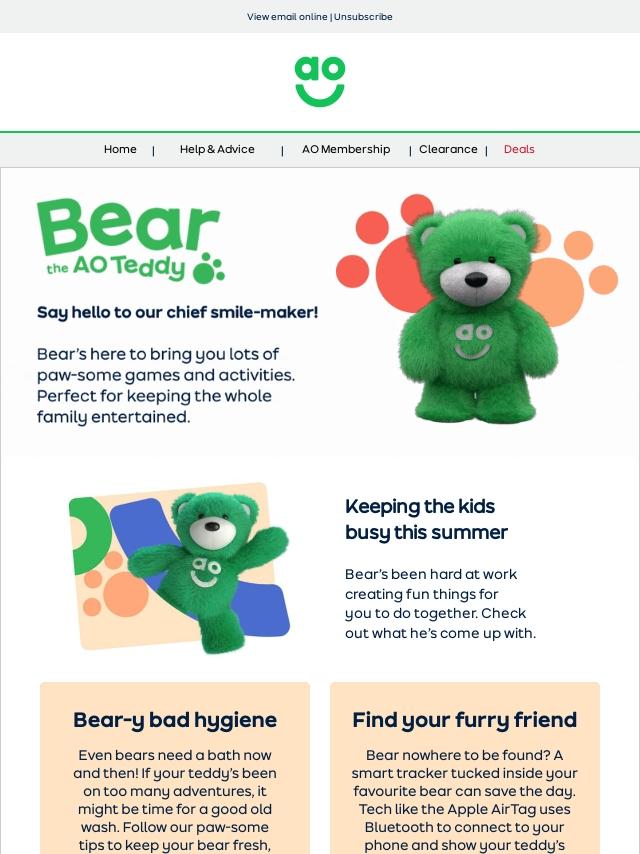Open the Help & Advice menu item
This screenshot has height=854, width=640.
[x=217, y=149]
